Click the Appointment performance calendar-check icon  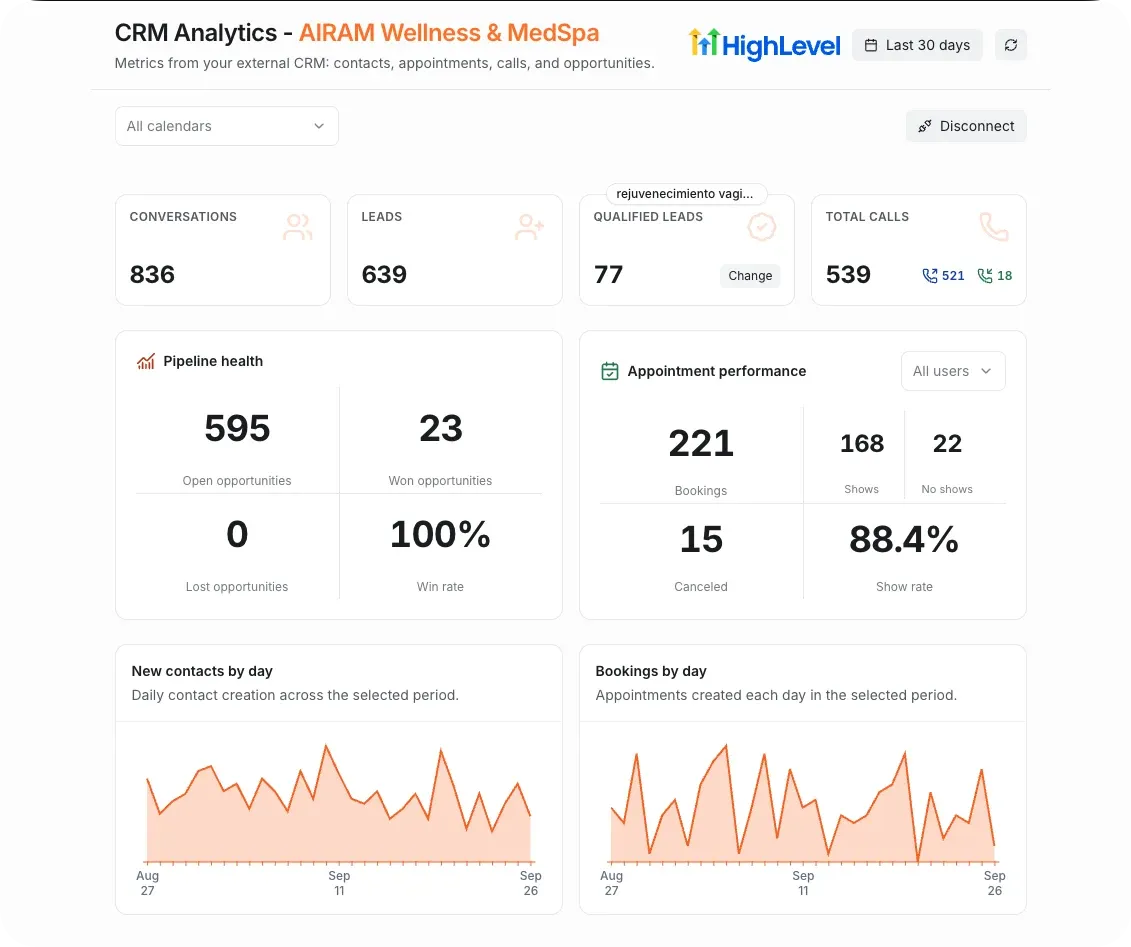tap(609, 371)
